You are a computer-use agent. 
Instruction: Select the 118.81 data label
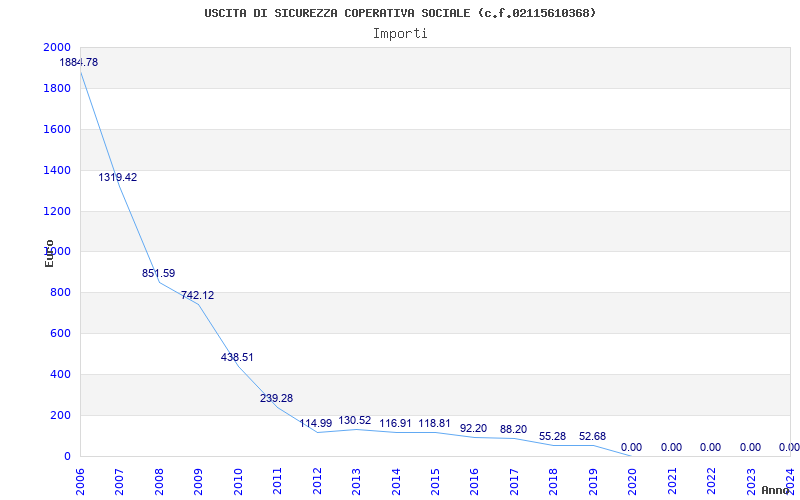(435, 423)
